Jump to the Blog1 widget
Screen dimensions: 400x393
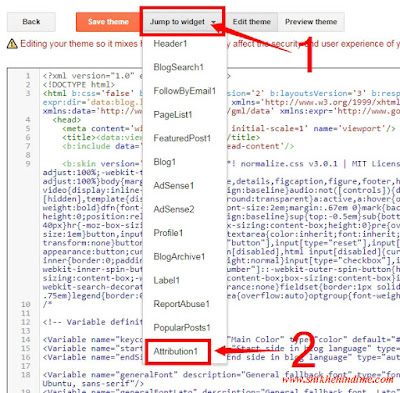pyautogui.click(x=164, y=162)
